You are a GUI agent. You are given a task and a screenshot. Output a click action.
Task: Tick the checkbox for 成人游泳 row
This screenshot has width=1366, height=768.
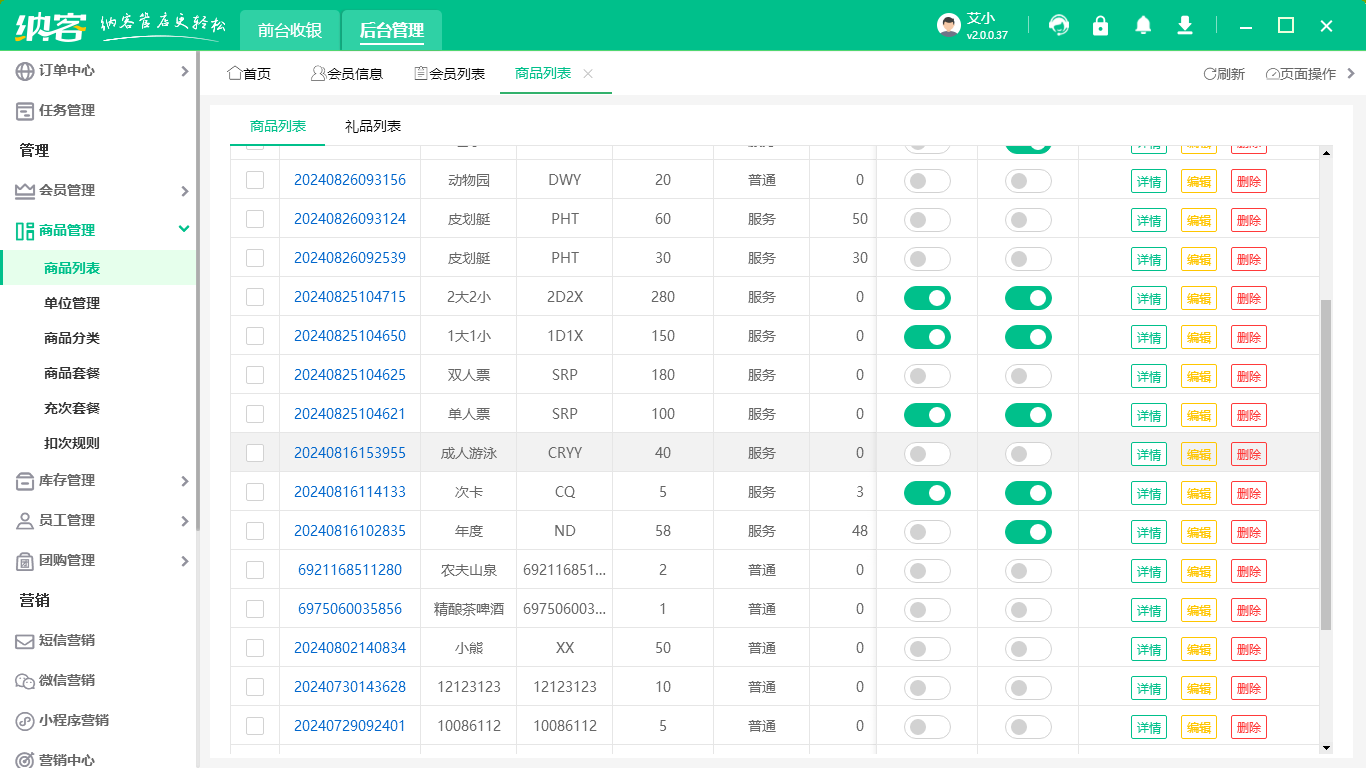pyautogui.click(x=255, y=453)
